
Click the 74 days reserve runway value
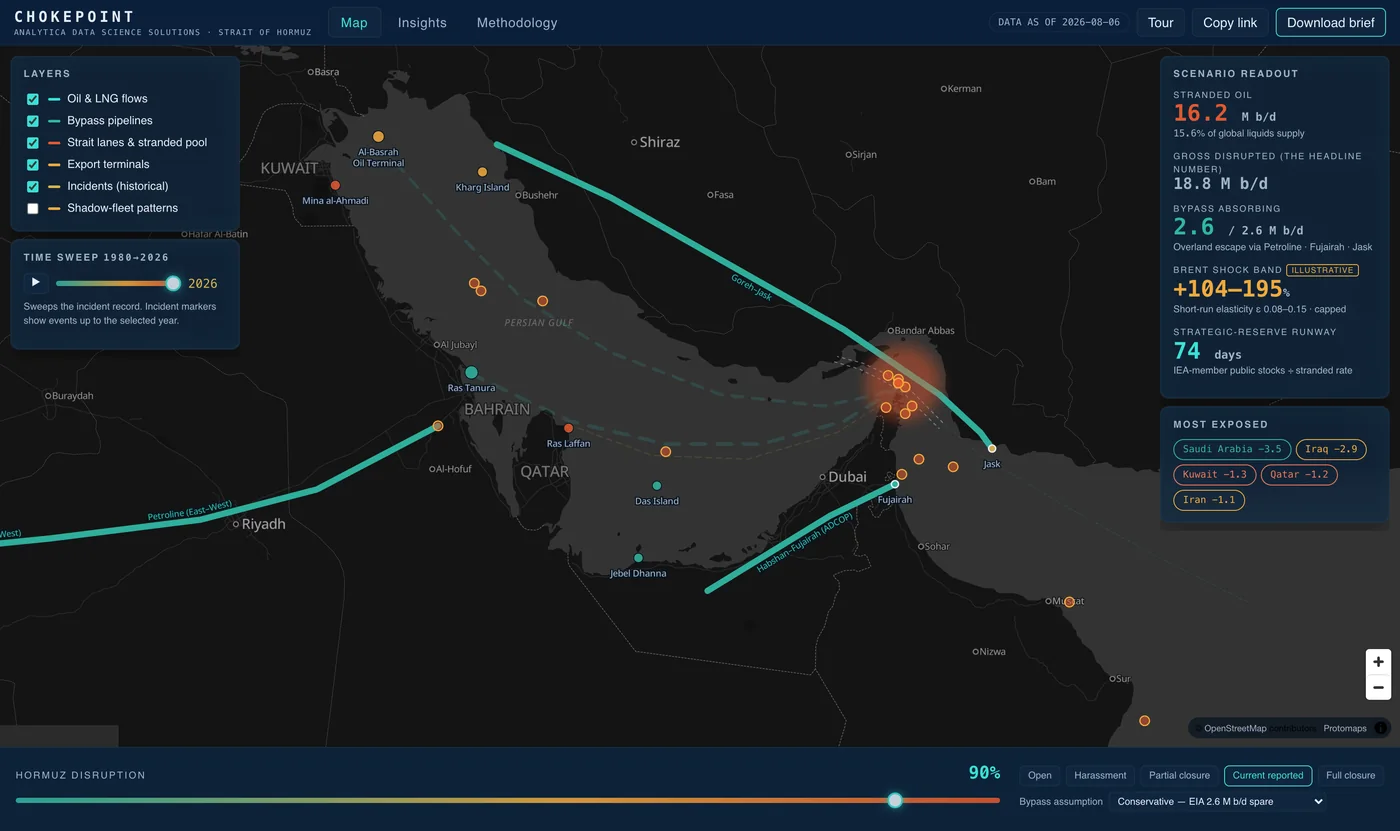[1207, 352]
